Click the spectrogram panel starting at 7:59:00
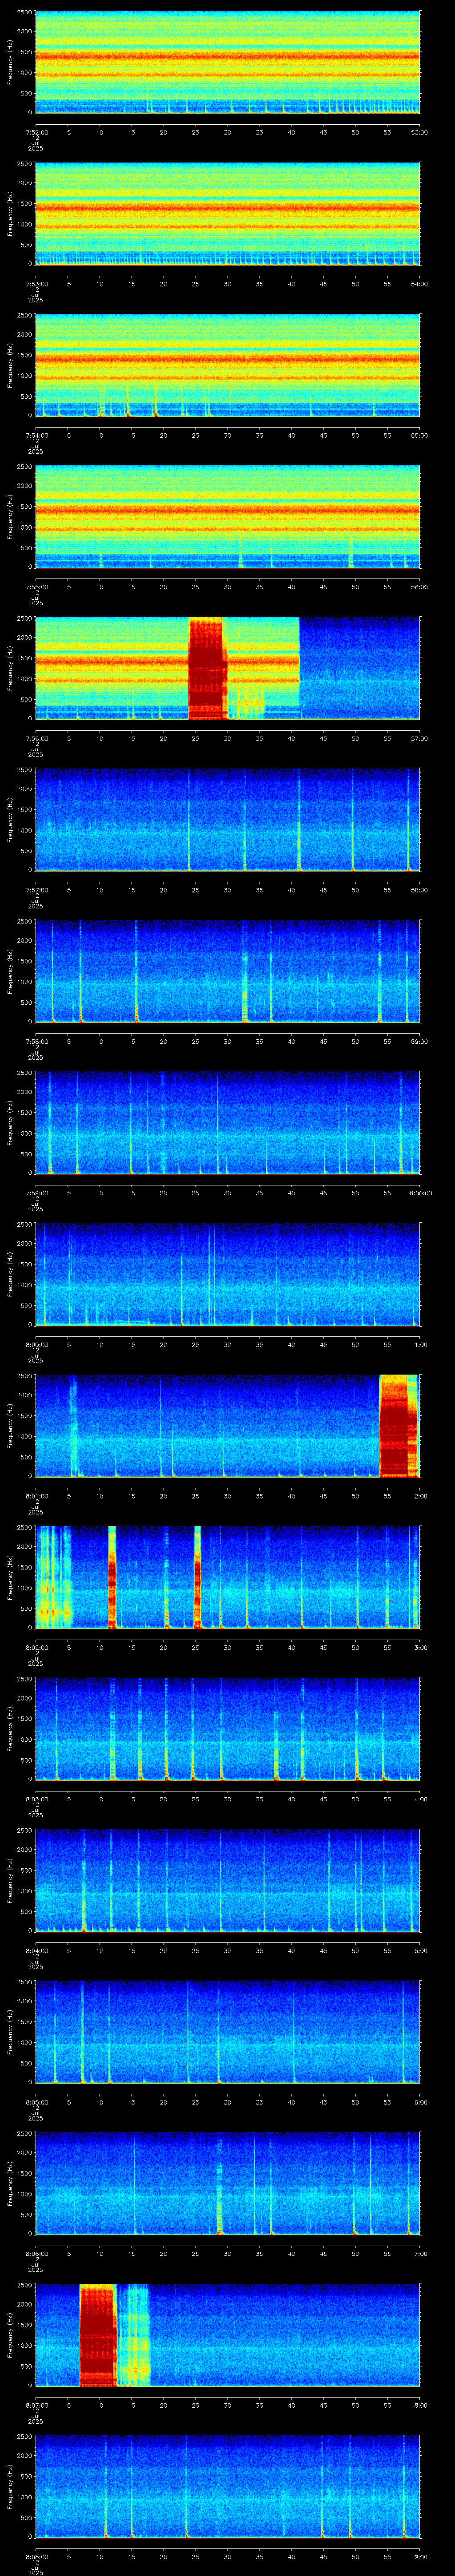The image size is (455, 2576). point(228,1122)
